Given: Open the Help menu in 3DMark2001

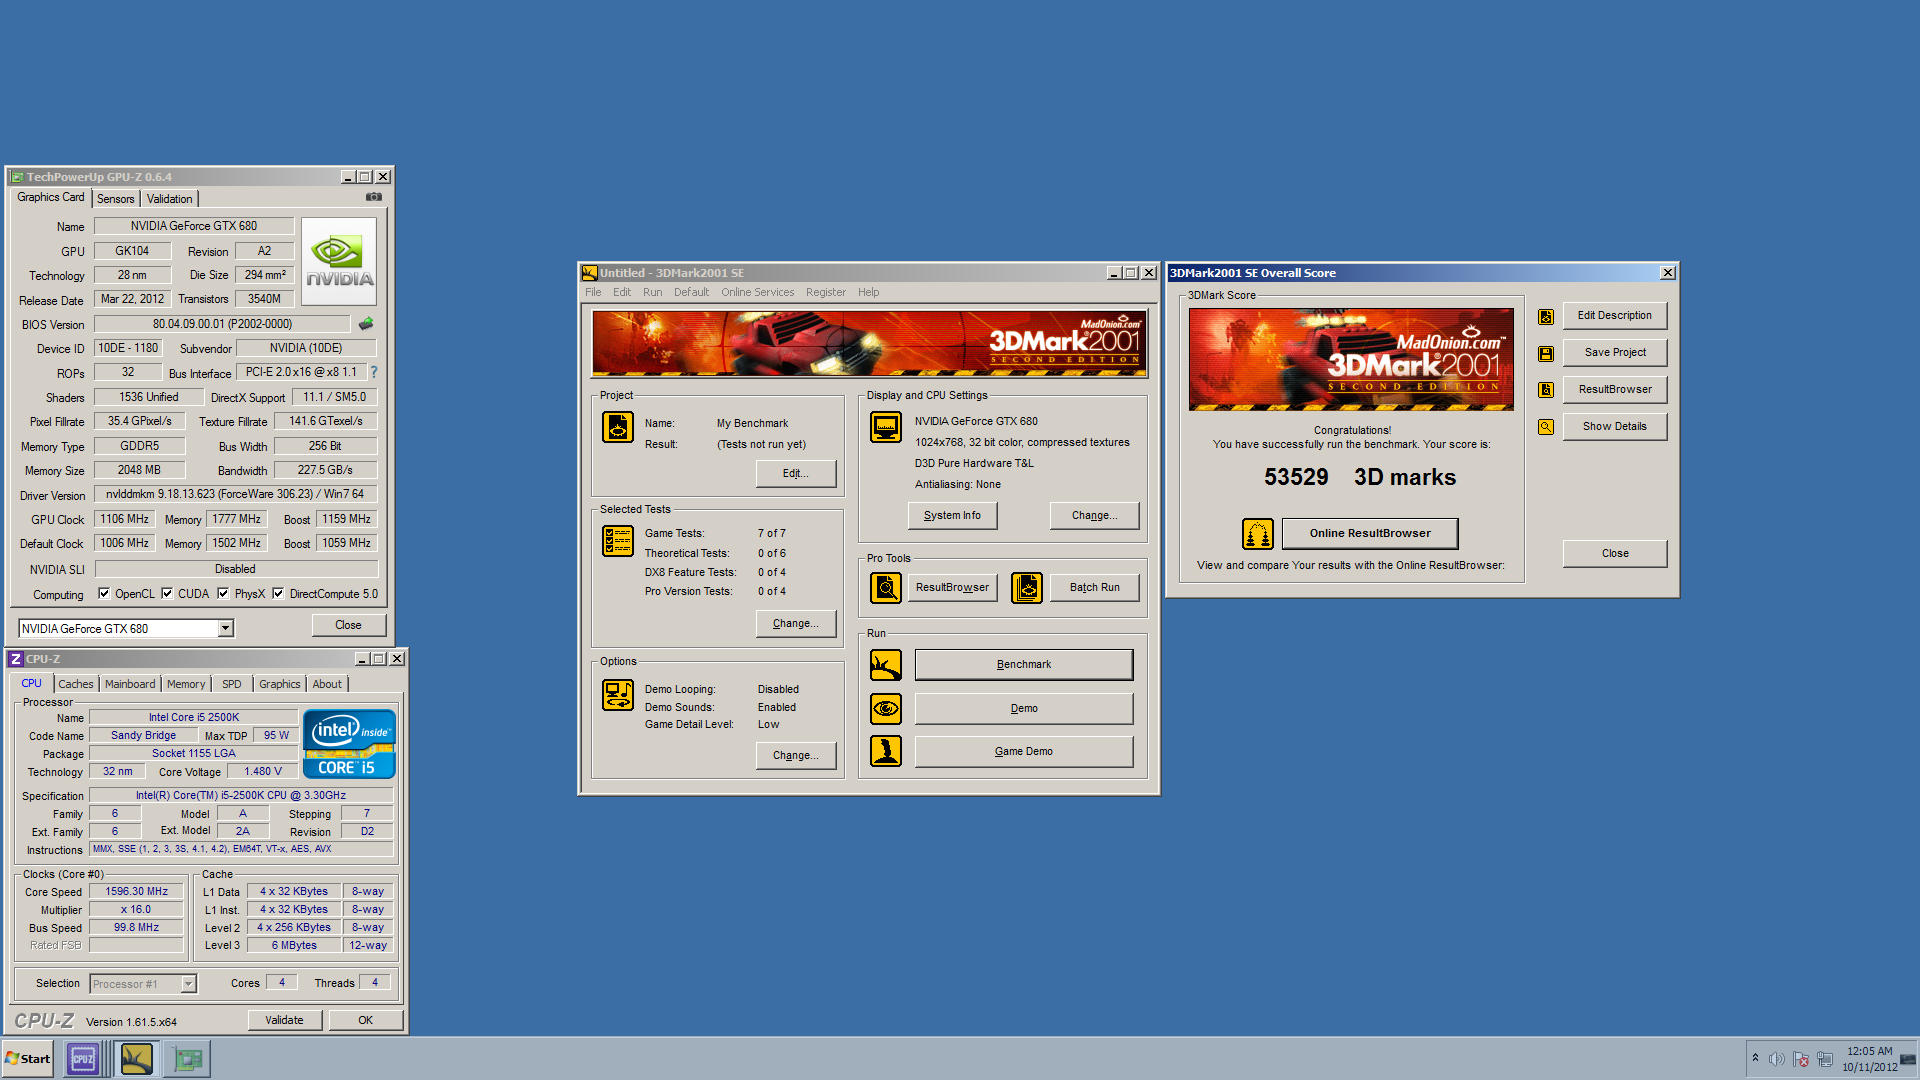Looking at the screenshot, I should 868,292.
